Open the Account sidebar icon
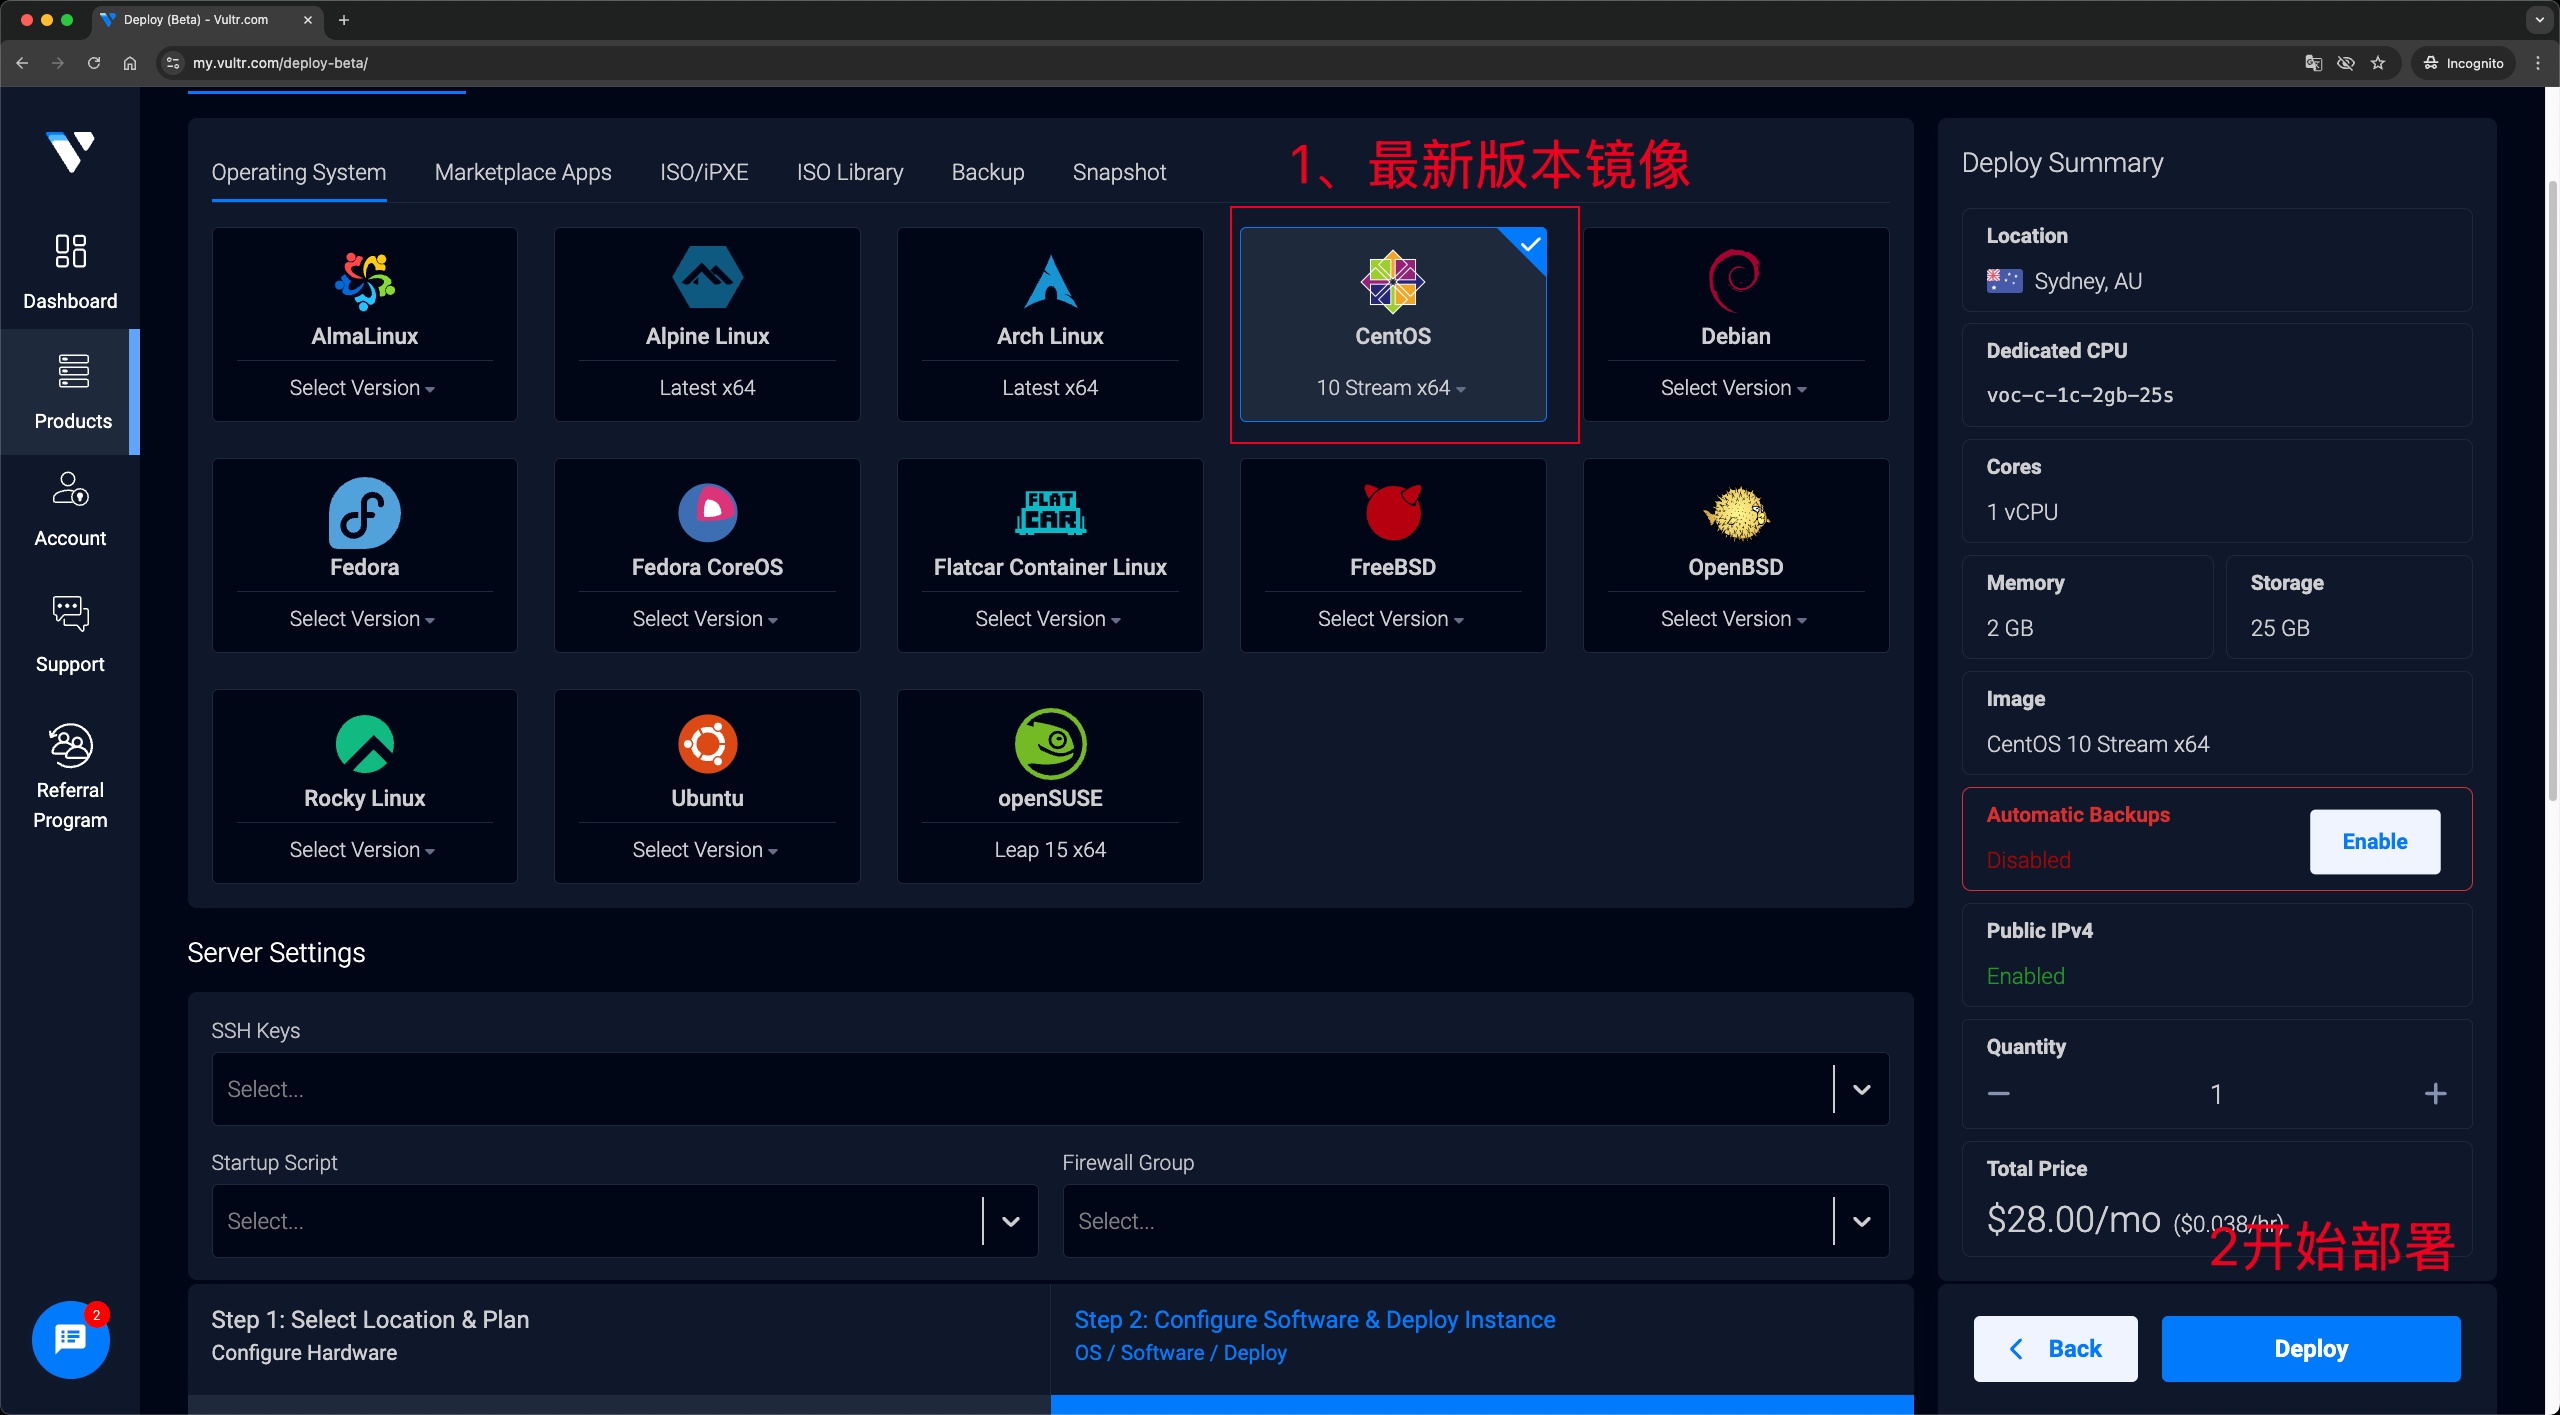The height and width of the screenshot is (1415, 2560). coord(70,490)
